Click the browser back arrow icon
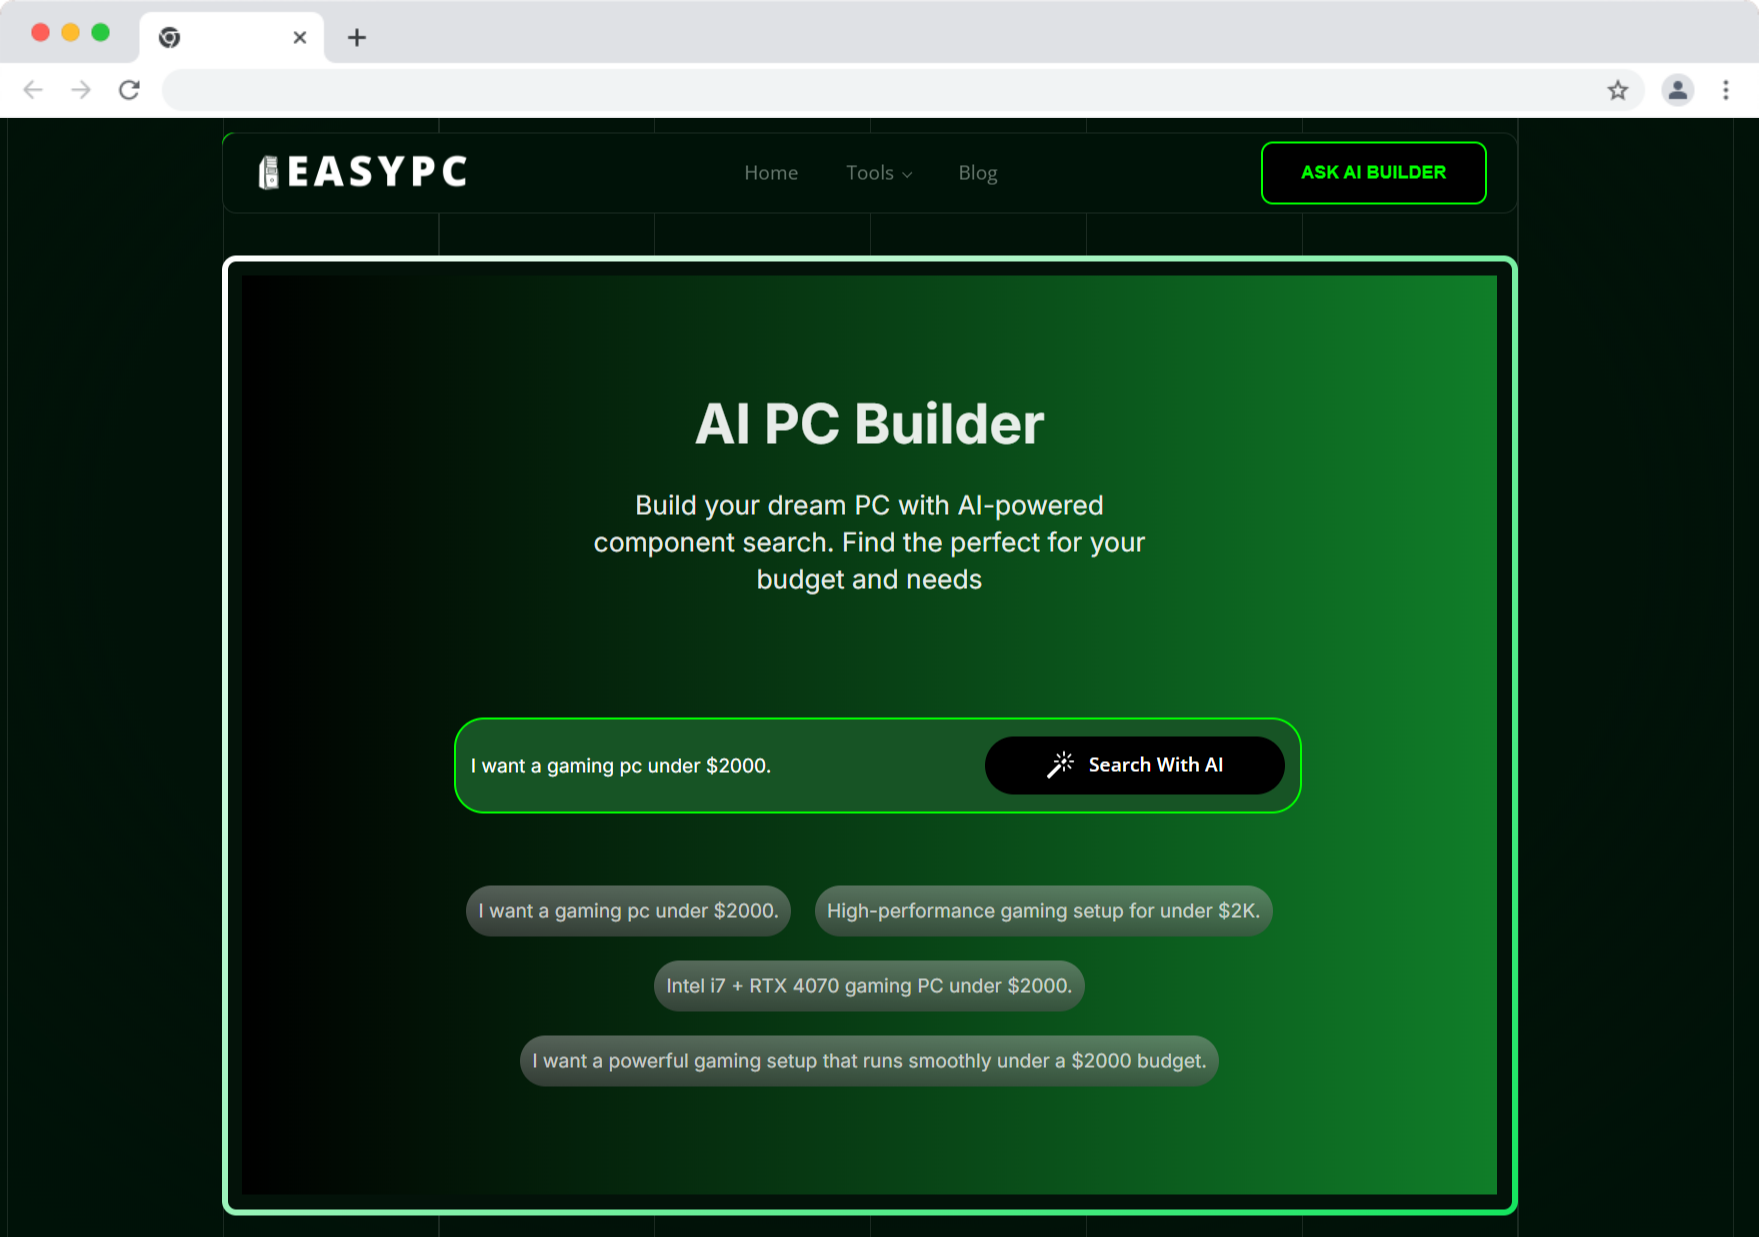Viewport: 1759px width, 1237px height. click(x=33, y=89)
